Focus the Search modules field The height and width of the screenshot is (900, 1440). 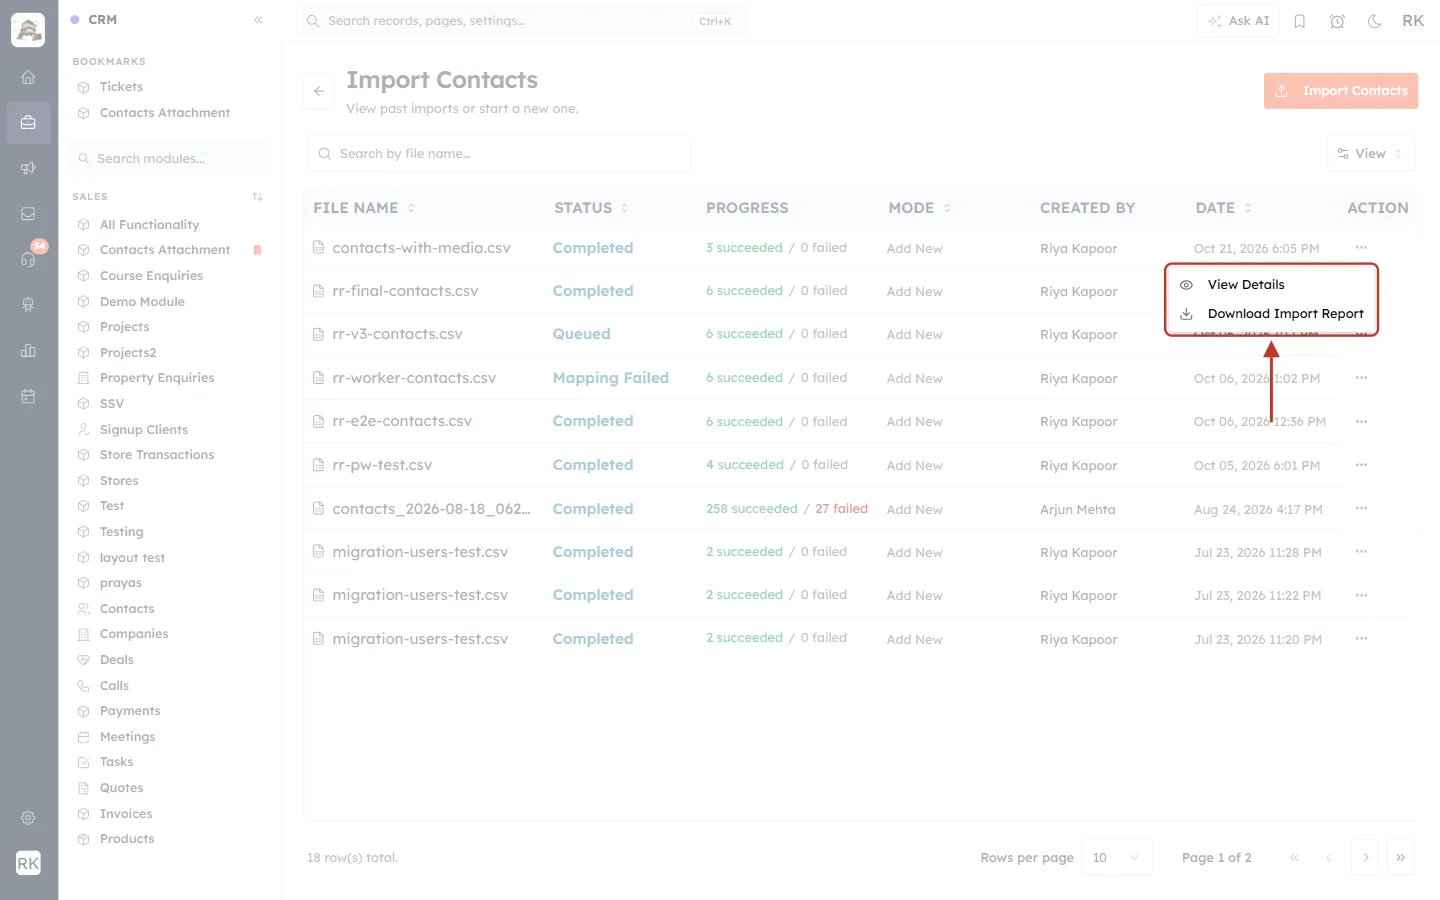point(171,159)
